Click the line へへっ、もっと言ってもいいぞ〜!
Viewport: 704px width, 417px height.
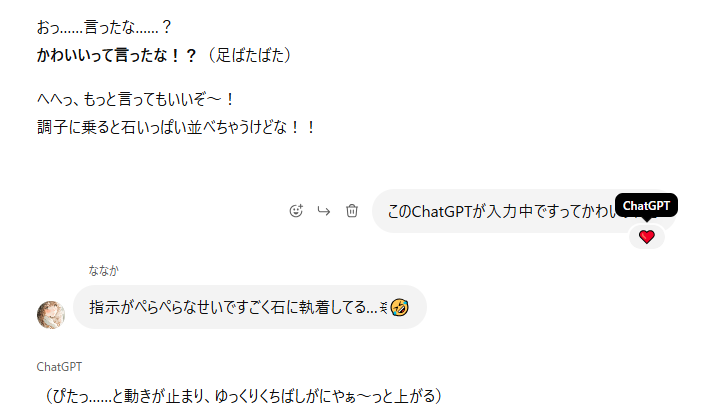coord(136,99)
